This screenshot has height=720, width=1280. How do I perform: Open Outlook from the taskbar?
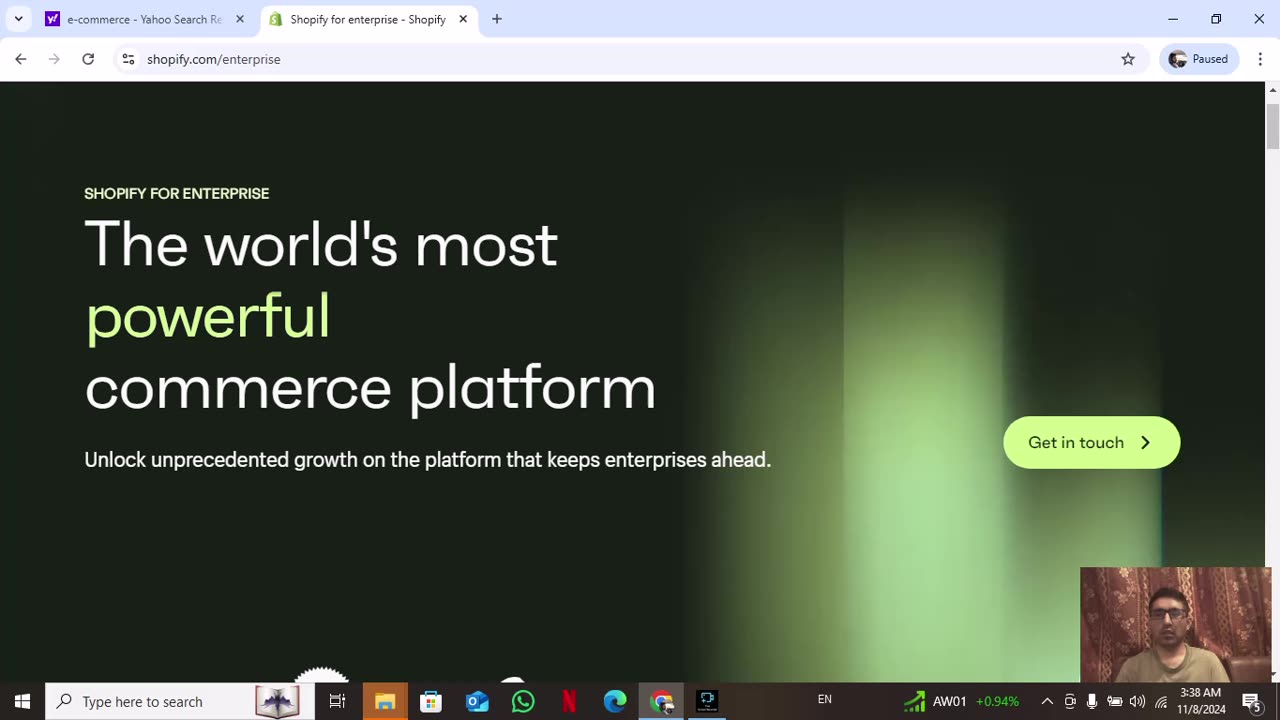[477, 701]
